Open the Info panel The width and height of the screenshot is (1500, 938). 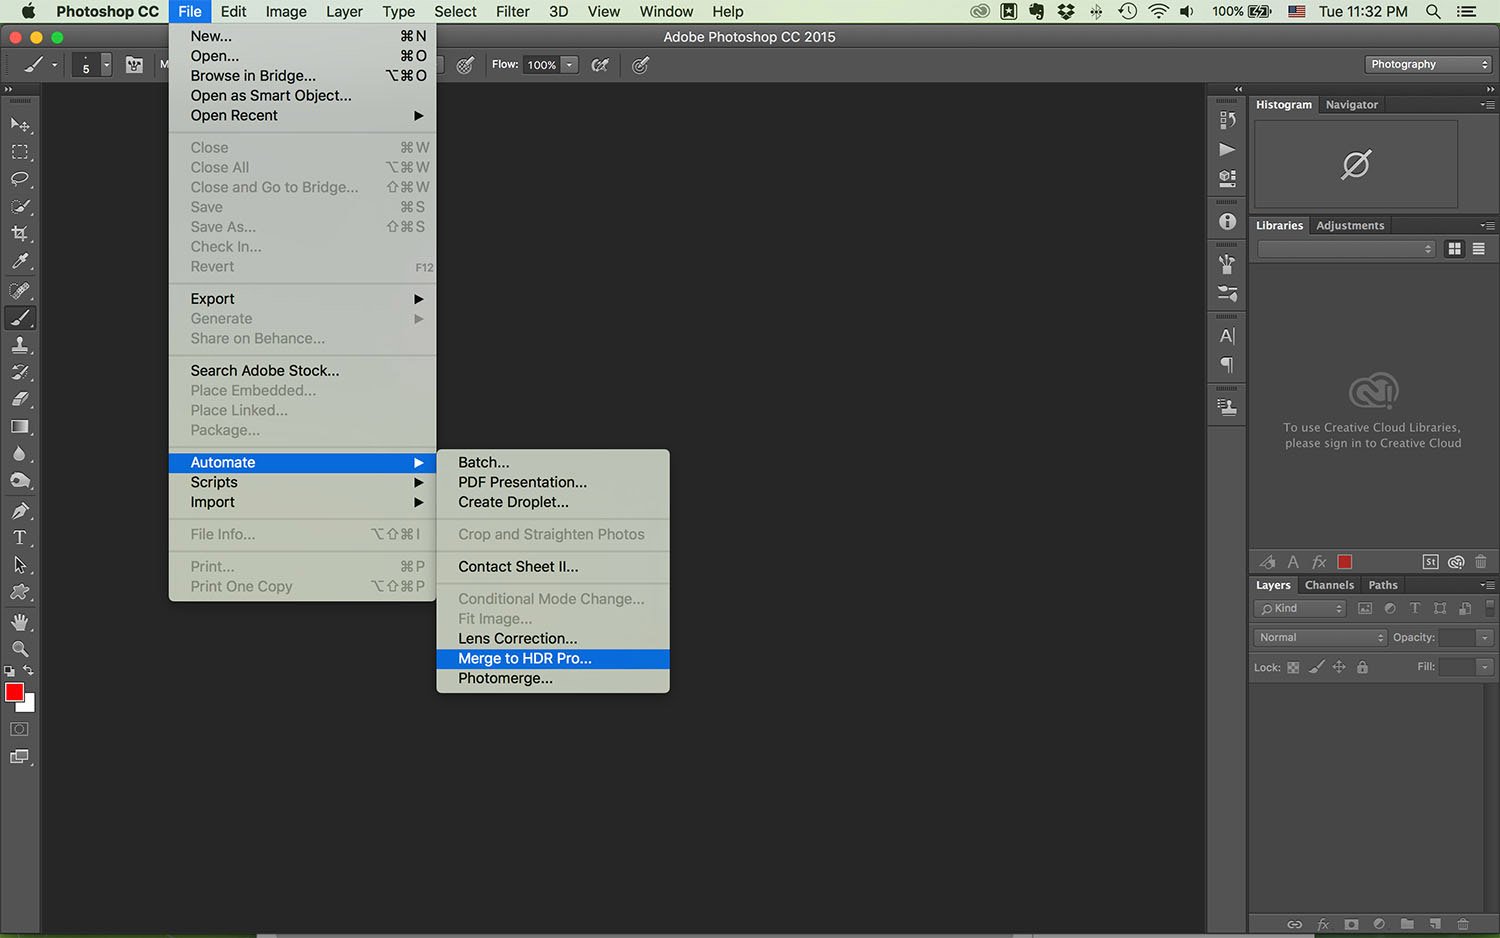point(1227,221)
